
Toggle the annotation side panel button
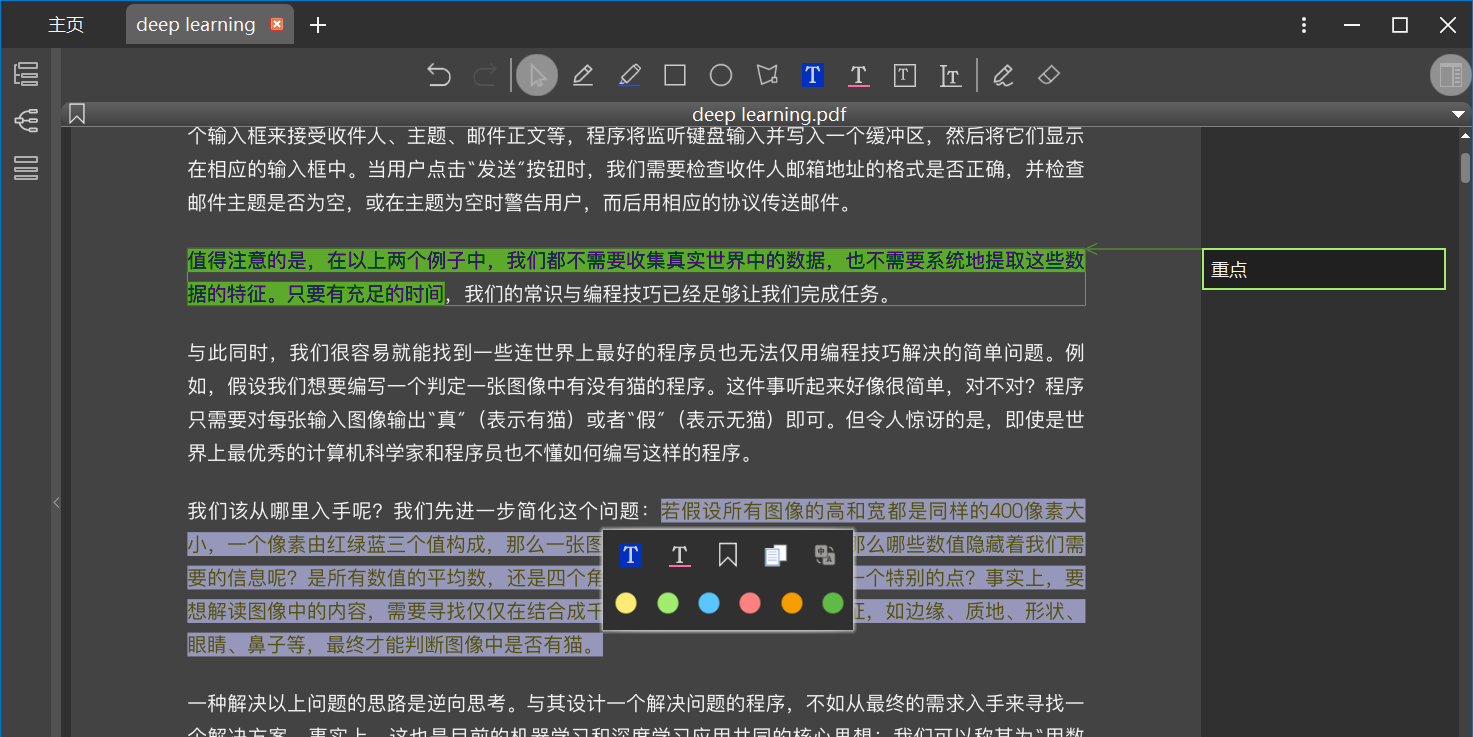coord(1450,75)
